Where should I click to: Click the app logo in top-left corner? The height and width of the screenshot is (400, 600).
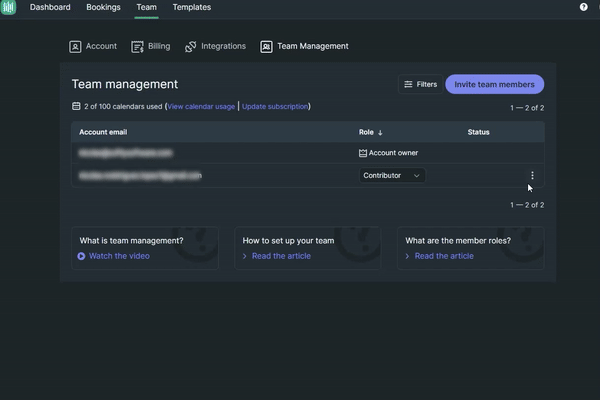tap(9, 7)
